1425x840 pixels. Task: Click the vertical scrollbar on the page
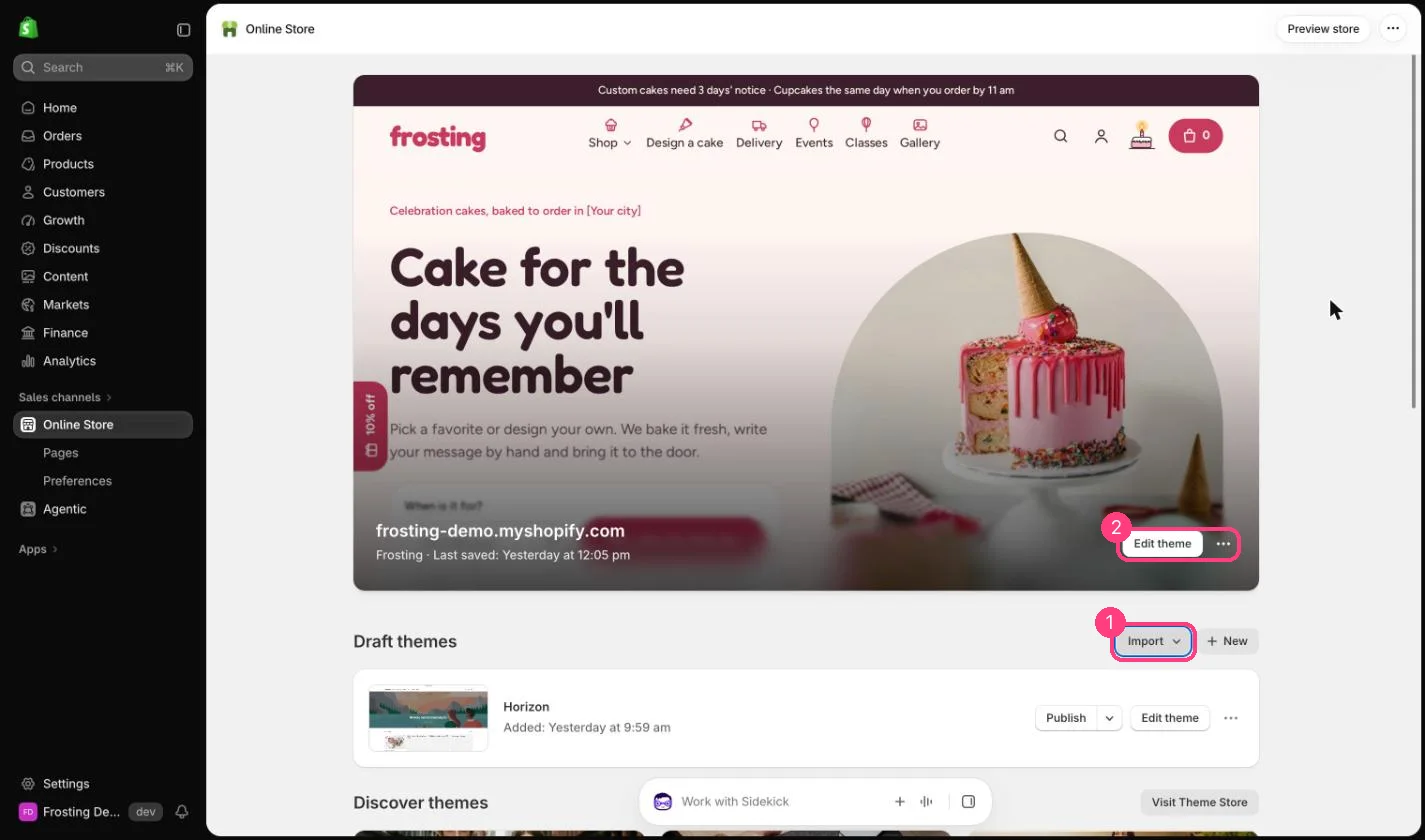click(x=1414, y=232)
